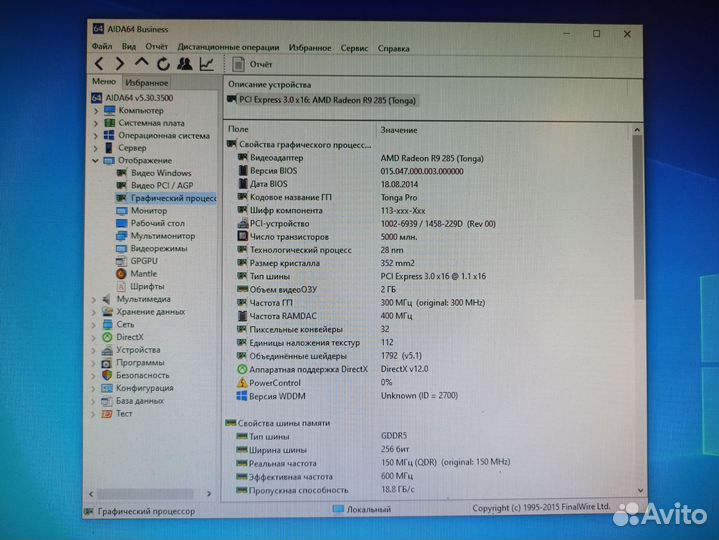Select Видео PCI / AGP in the tree
Screen dimensions: 719x540
[x=155, y=185]
